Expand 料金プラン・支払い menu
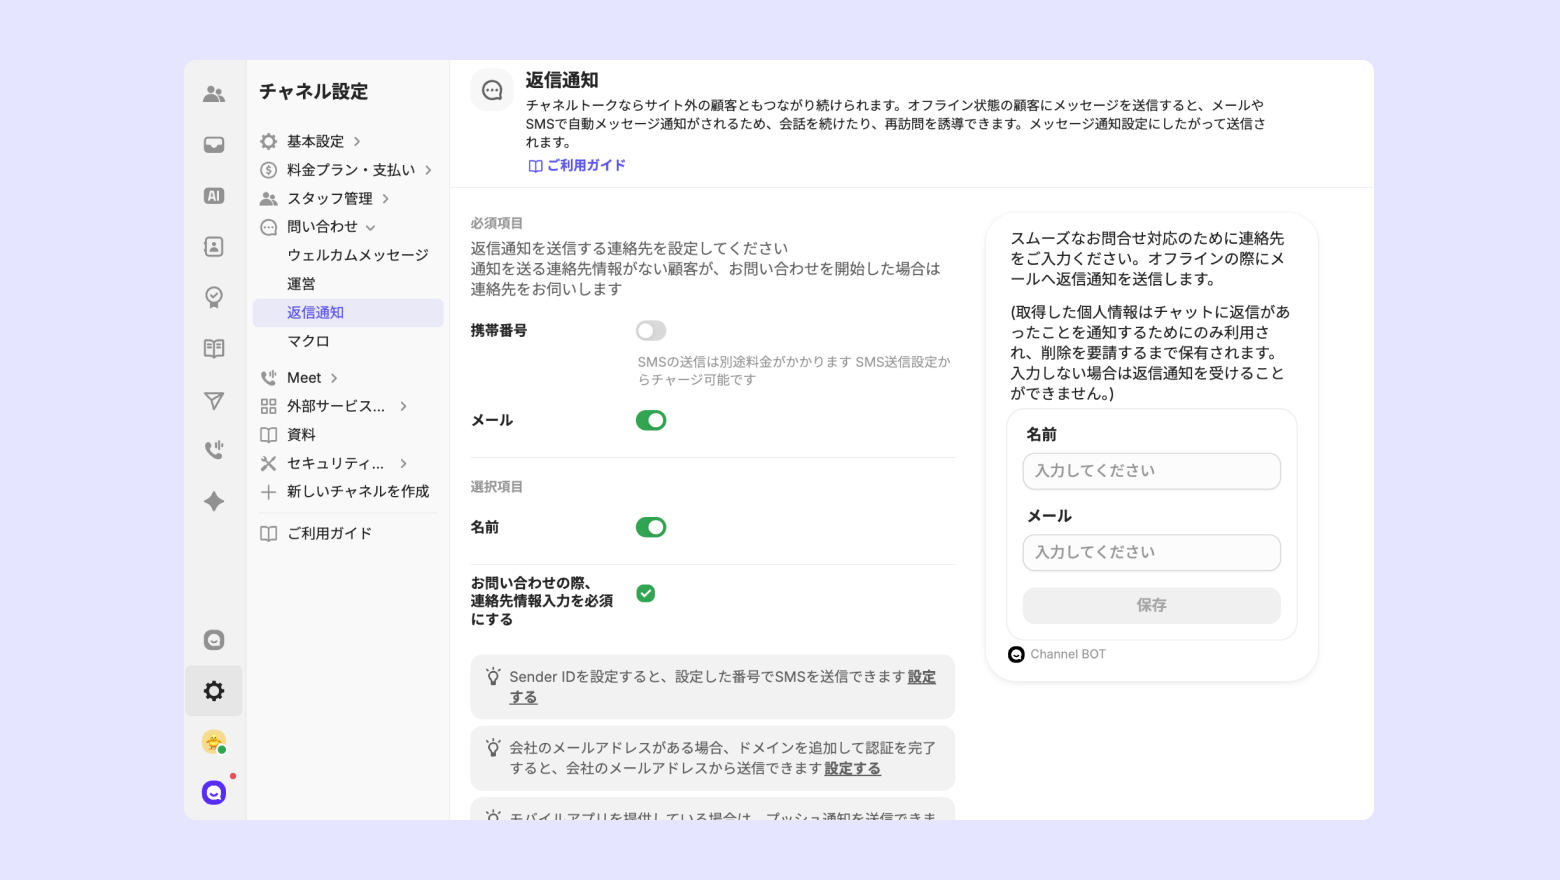Image resolution: width=1560 pixels, height=880 pixels. 350,170
